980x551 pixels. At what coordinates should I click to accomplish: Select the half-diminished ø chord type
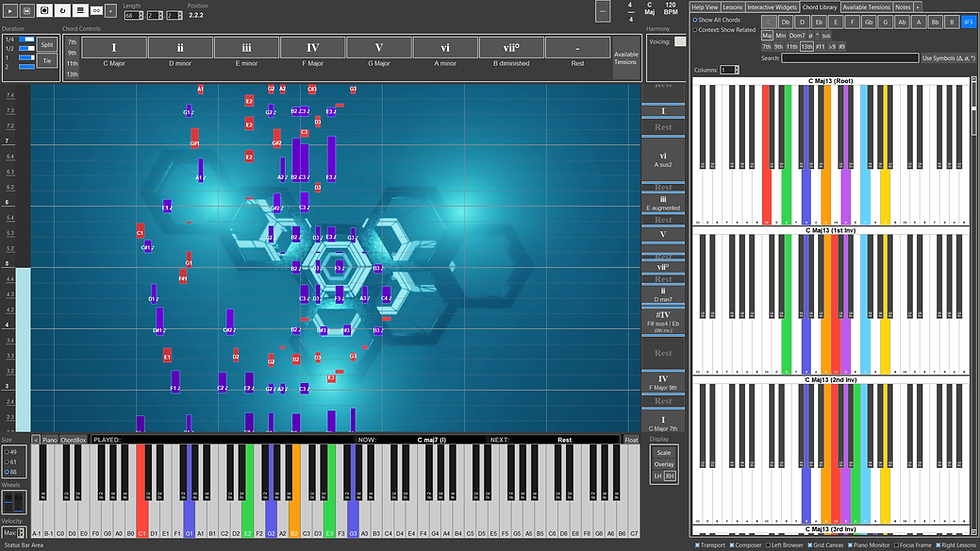coord(811,36)
